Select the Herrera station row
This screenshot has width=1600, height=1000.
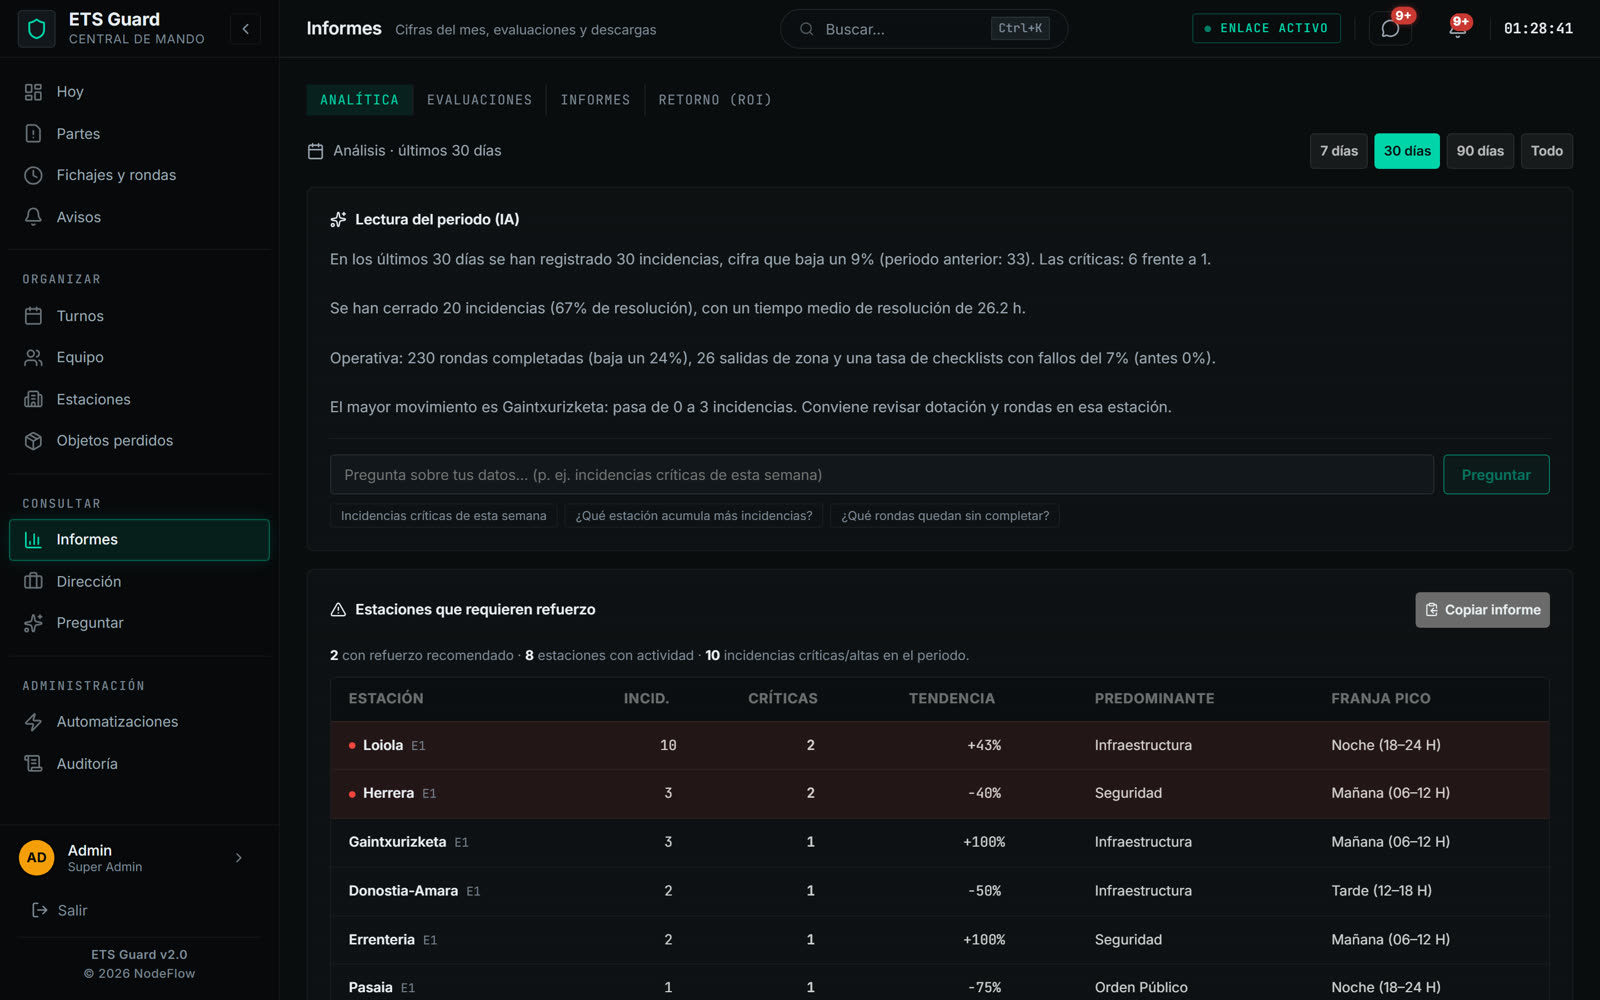click(940, 794)
